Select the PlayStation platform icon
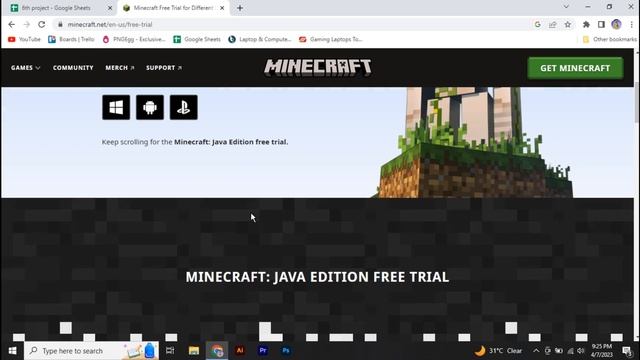The image size is (640, 360). 184,107
